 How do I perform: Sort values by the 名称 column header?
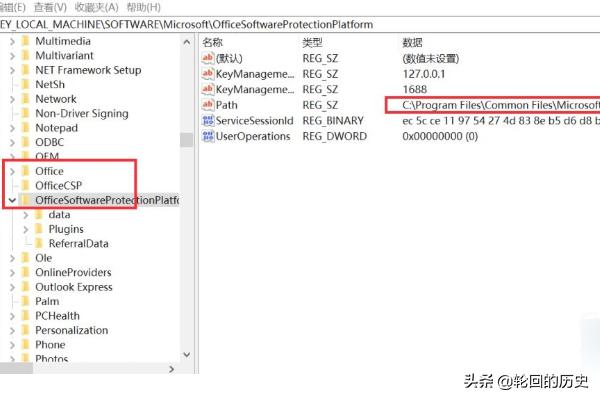(213, 43)
